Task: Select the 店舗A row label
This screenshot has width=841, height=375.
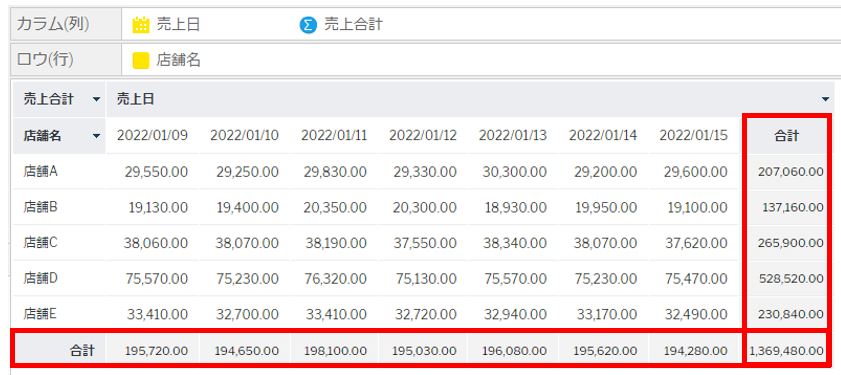Action: (x=40, y=171)
